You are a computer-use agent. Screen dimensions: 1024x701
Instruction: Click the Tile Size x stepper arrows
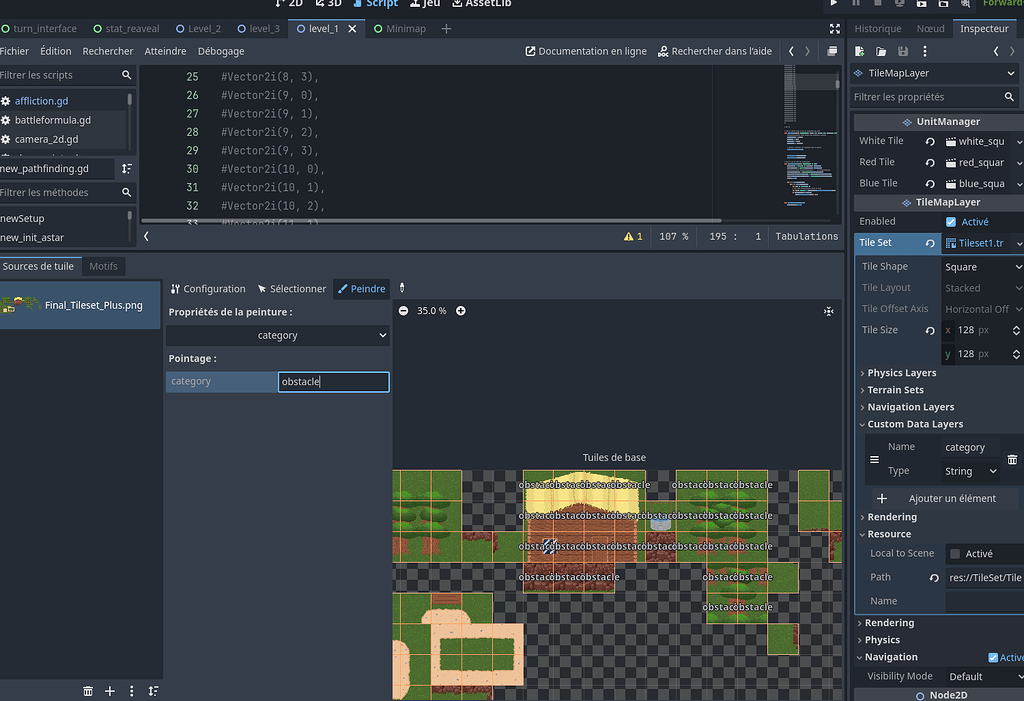click(x=1016, y=331)
